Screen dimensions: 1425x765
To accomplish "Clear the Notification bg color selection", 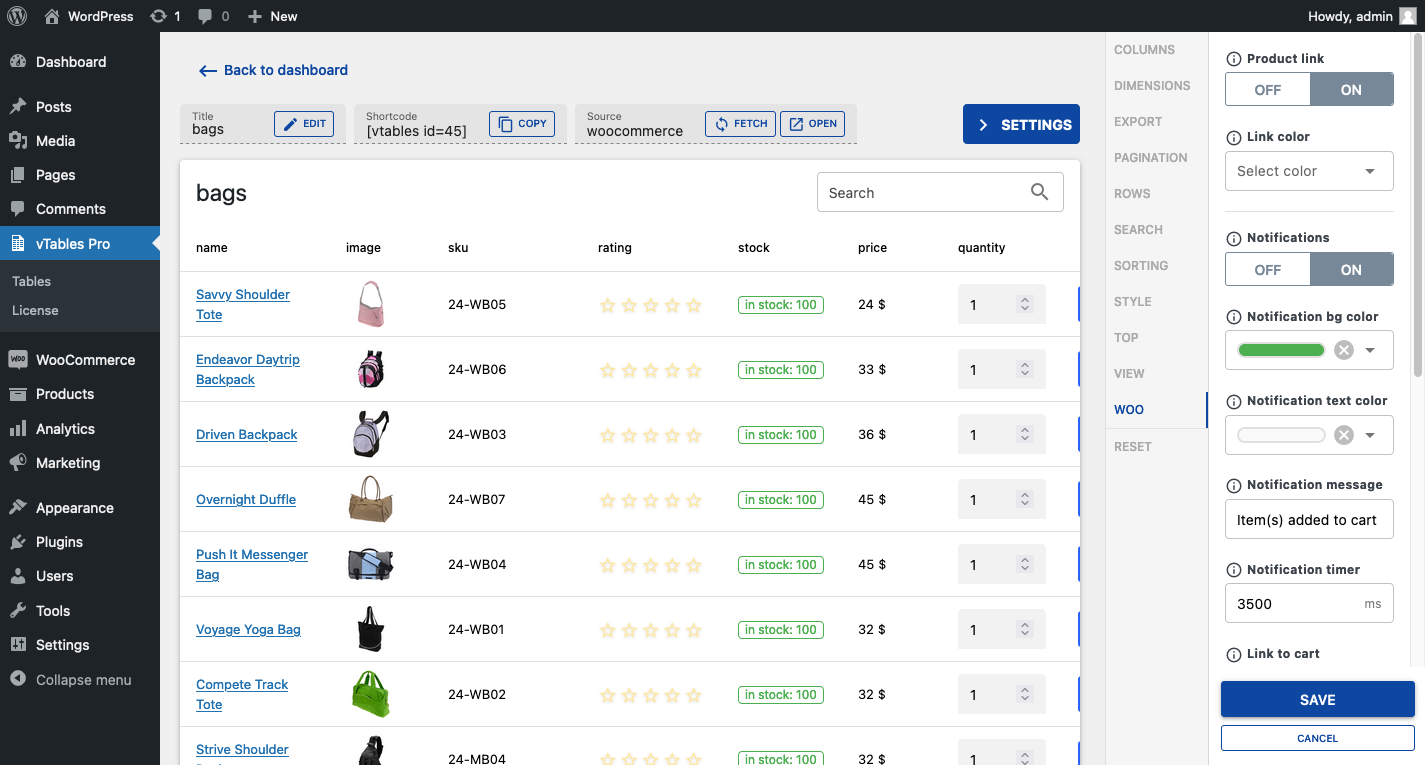I will (x=1344, y=350).
